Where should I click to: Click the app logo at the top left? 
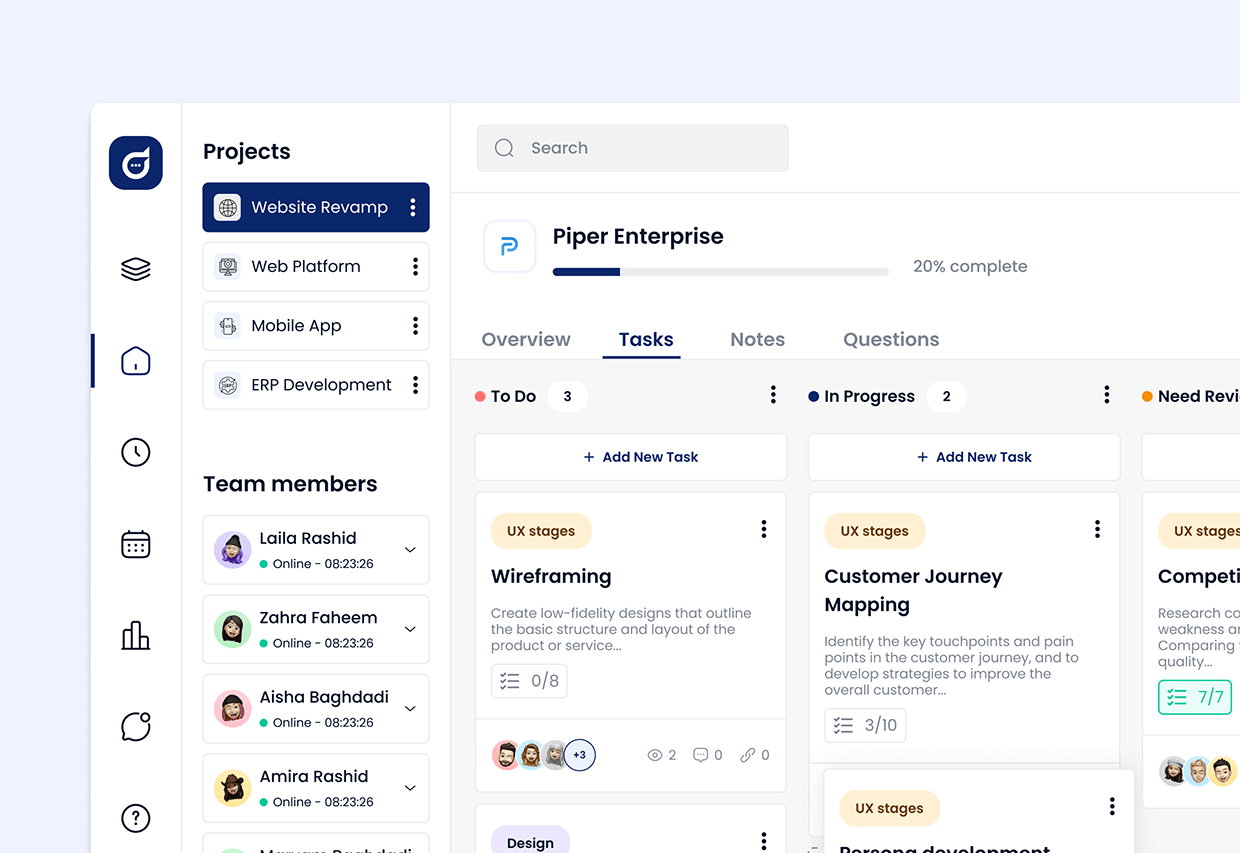click(135, 162)
